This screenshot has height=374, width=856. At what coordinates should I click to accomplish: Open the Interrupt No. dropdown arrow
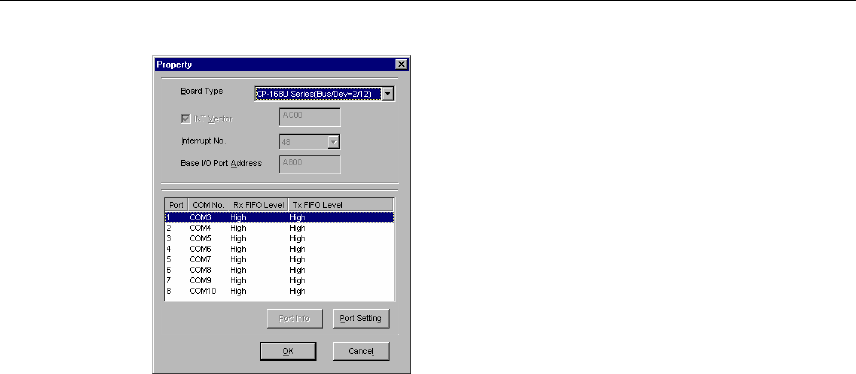click(x=334, y=142)
